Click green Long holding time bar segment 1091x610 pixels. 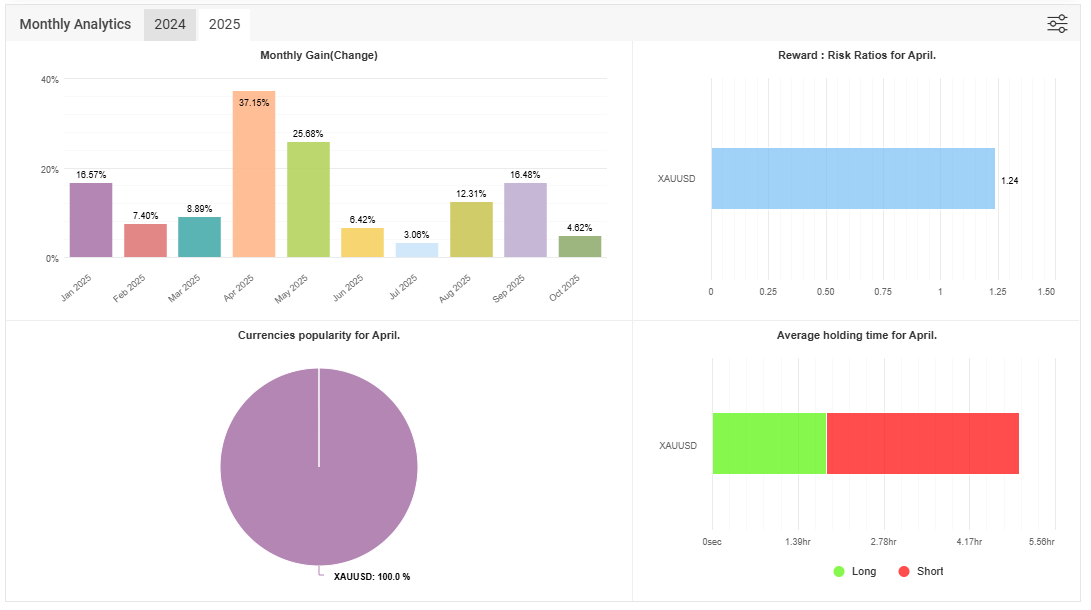coord(769,444)
